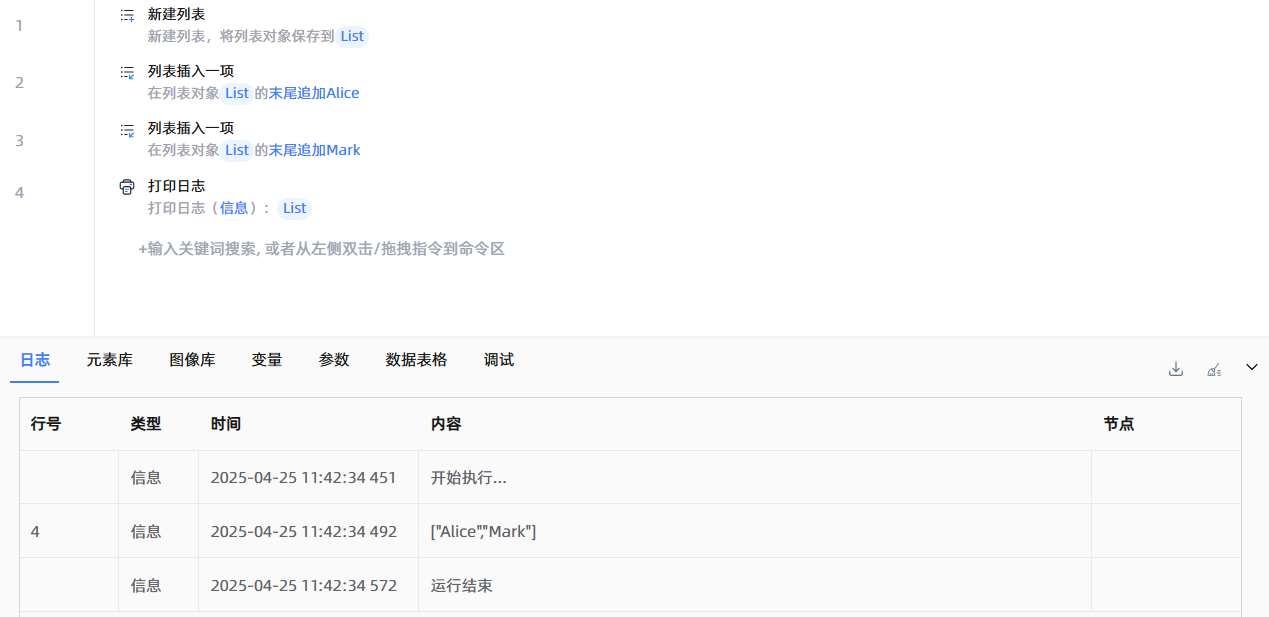Switch to the 元素库 tab
The height and width of the screenshot is (617, 1269).
[109, 360]
